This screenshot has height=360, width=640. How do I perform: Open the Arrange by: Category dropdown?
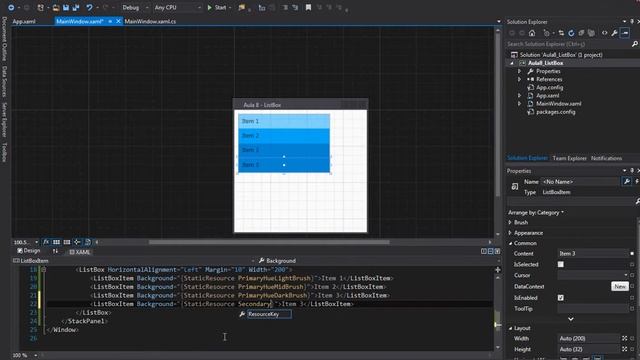[x=536, y=212]
